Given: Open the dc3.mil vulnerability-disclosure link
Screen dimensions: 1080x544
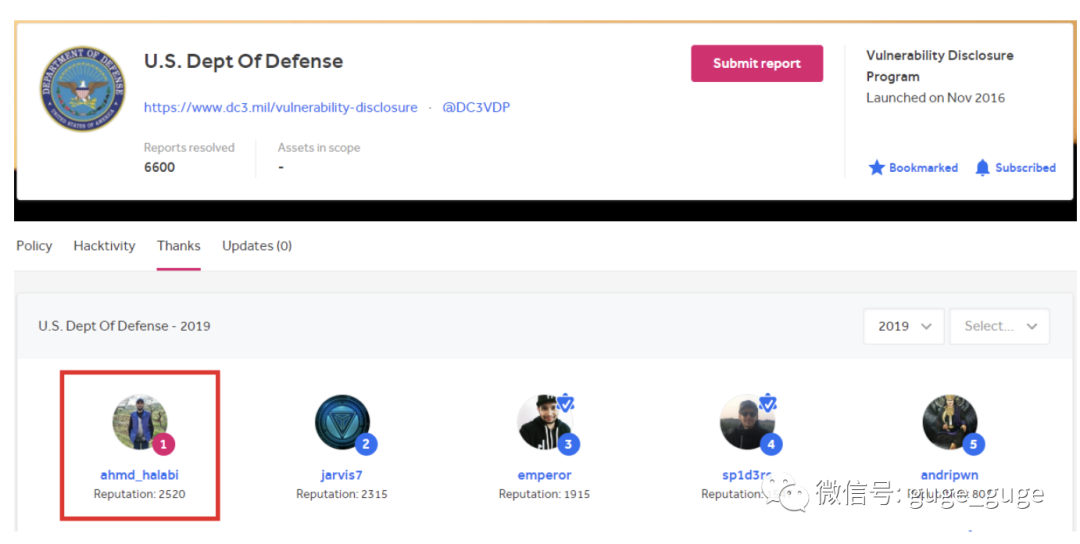Looking at the screenshot, I should click(280, 107).
